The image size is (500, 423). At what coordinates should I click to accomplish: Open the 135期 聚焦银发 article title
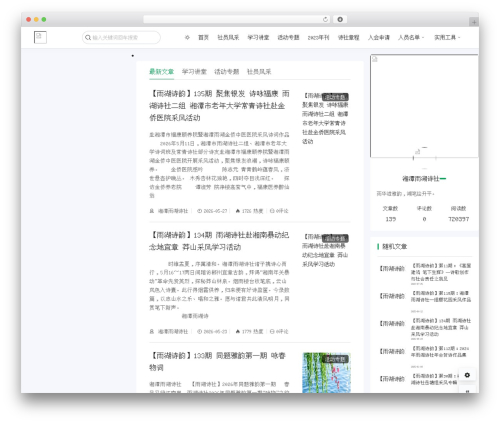tap(219, 106)
